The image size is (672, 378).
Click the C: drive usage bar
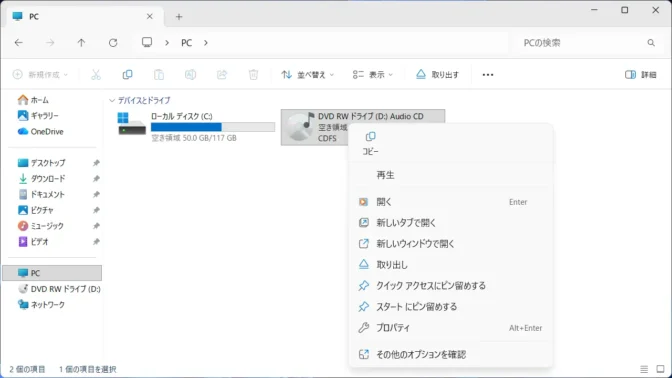213,127
